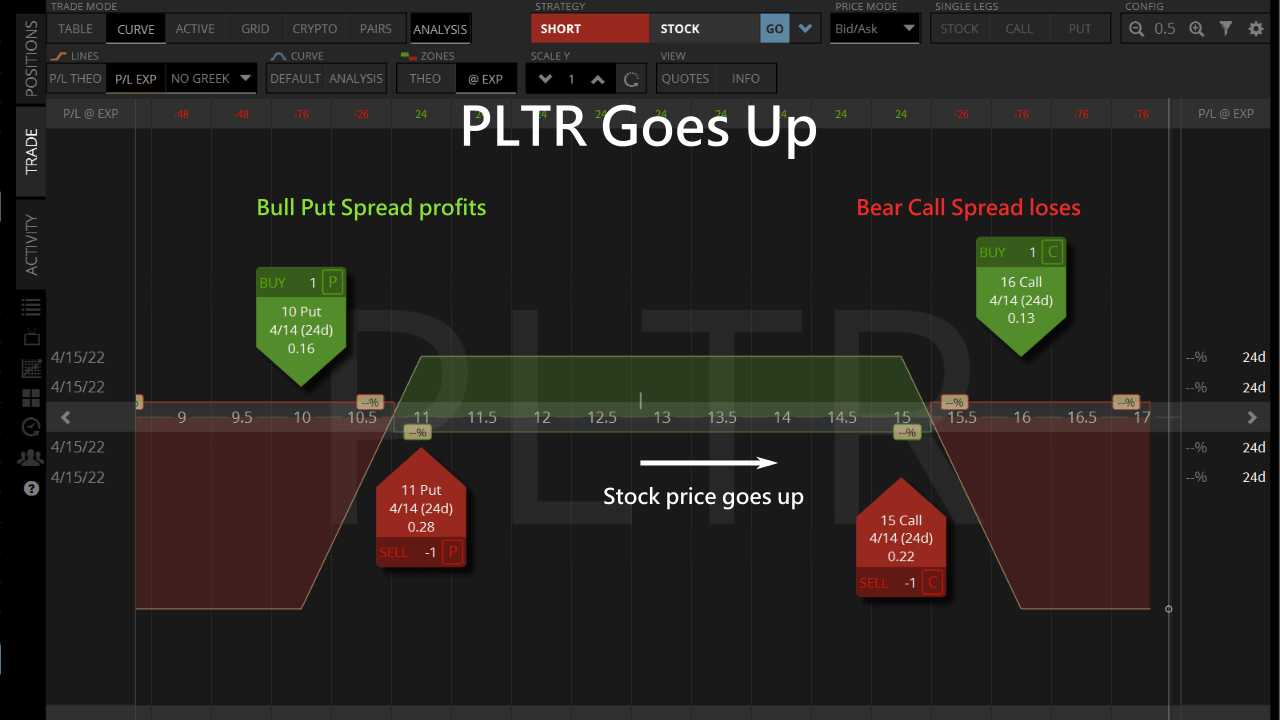This screenshot has width=1280, height=720.
Task: Select the short 11 Put leg tag
Action: 421,507
